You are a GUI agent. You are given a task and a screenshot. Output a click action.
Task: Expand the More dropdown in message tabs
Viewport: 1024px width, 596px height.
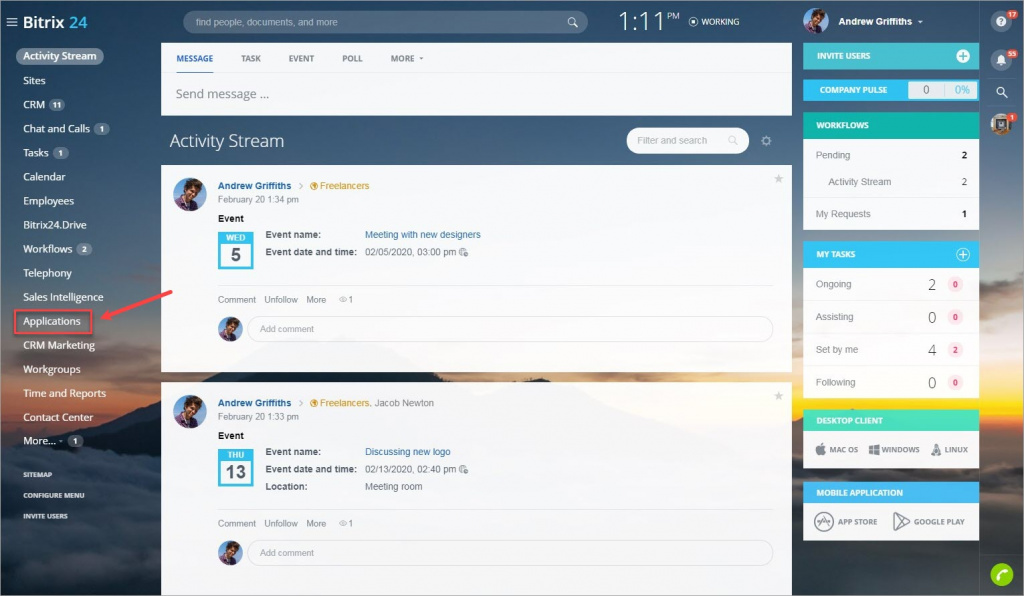coord(407,59)
